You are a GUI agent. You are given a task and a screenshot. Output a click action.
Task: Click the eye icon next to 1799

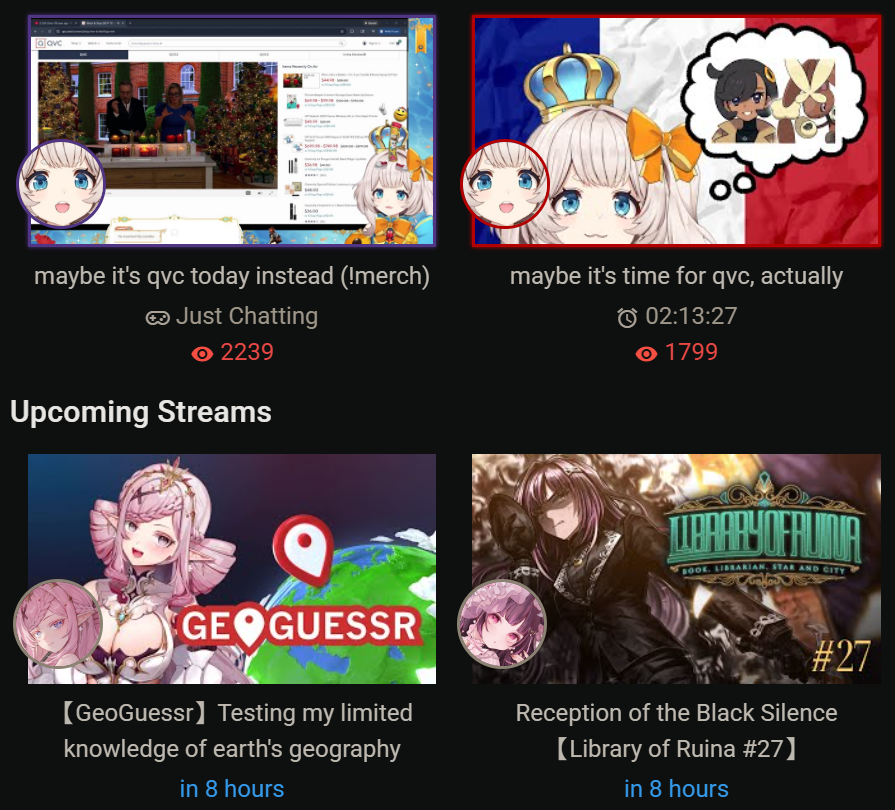pos(646,354)
